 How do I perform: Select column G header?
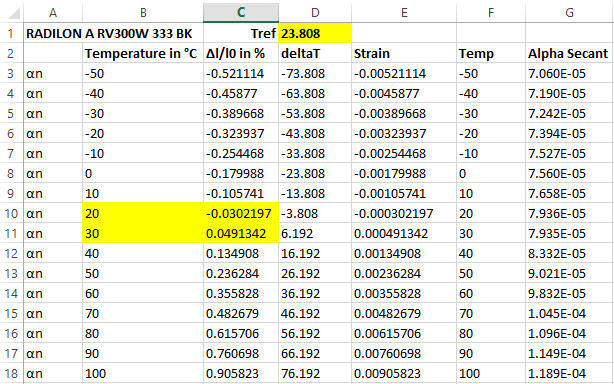coord(570,13)
